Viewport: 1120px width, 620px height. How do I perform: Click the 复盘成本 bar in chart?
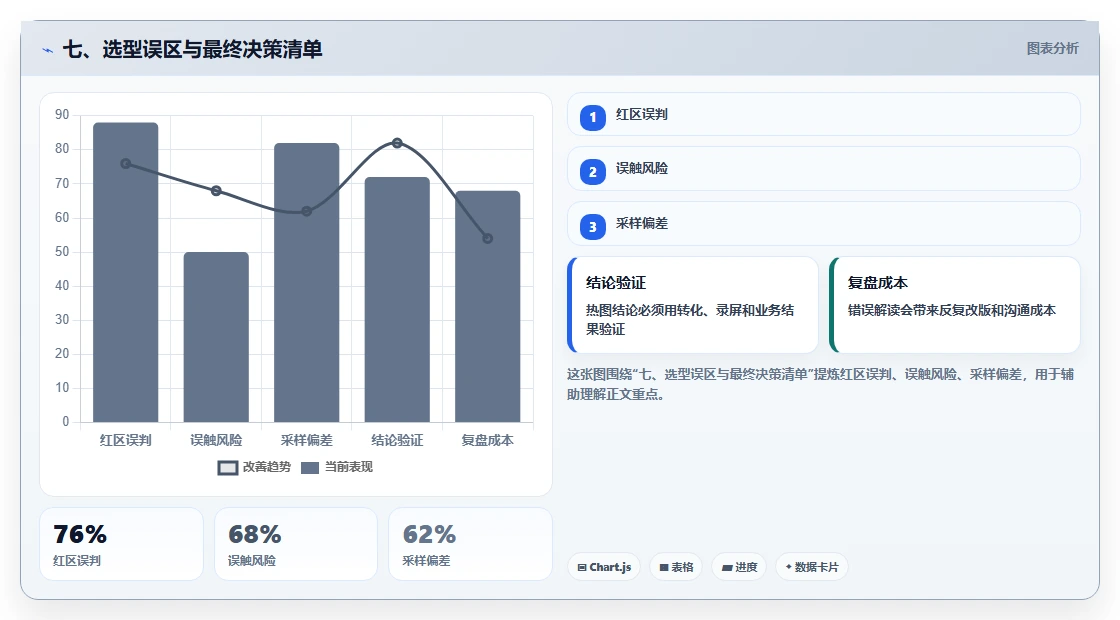tap(488, 306)
